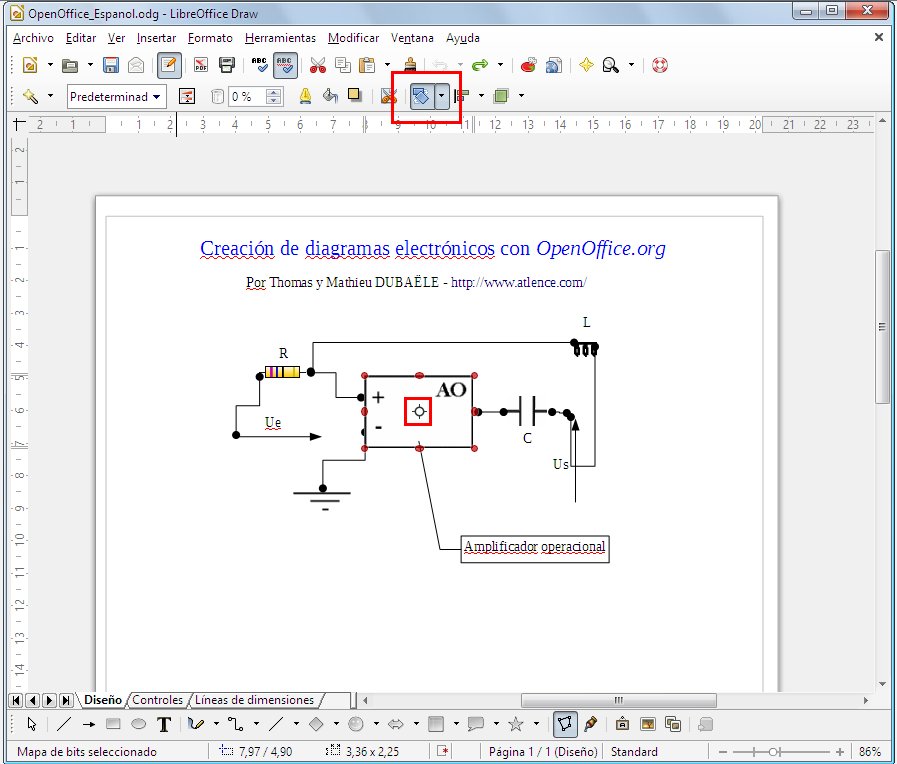Switch to the Controles layer tab
This screenshot has width=897, height=764.
click(x=157, y=700)
